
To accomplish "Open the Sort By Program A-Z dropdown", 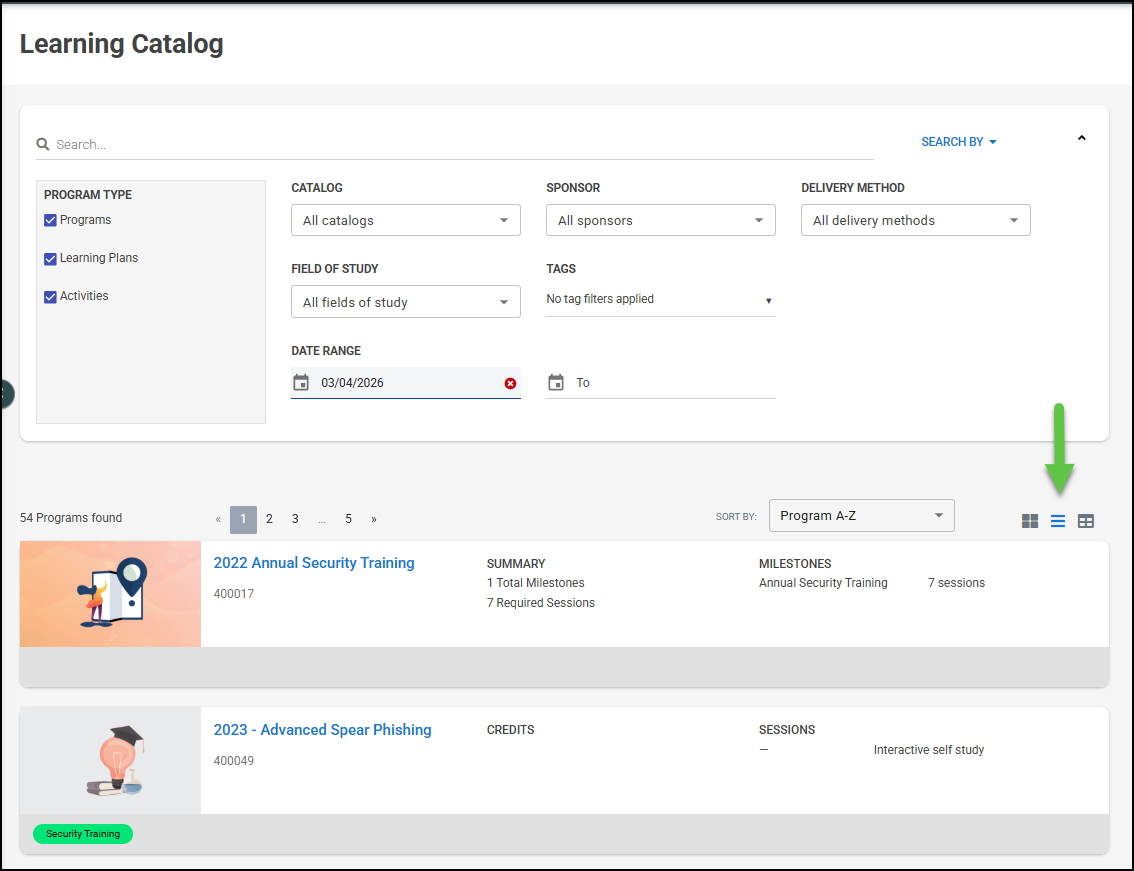I will pyautogui.click(x=861, y=516).
